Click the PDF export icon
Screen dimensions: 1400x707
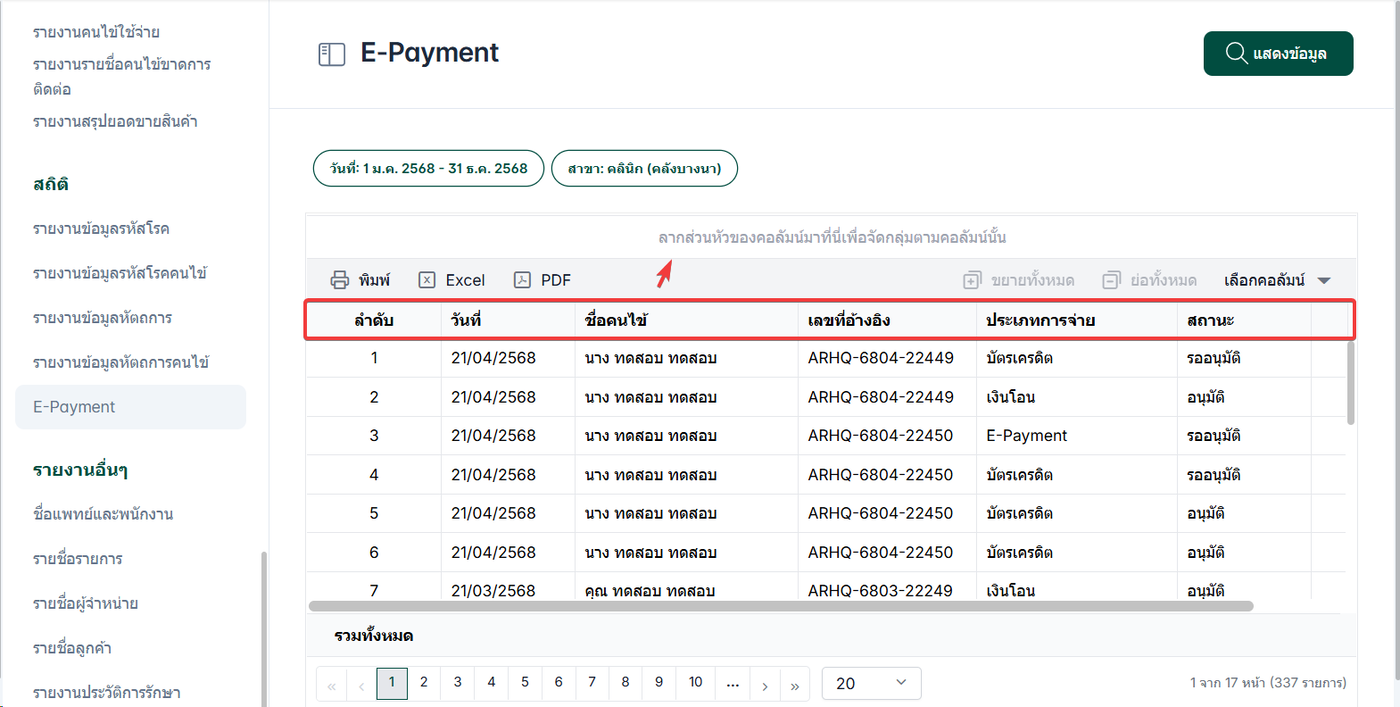tap(522, 280)
